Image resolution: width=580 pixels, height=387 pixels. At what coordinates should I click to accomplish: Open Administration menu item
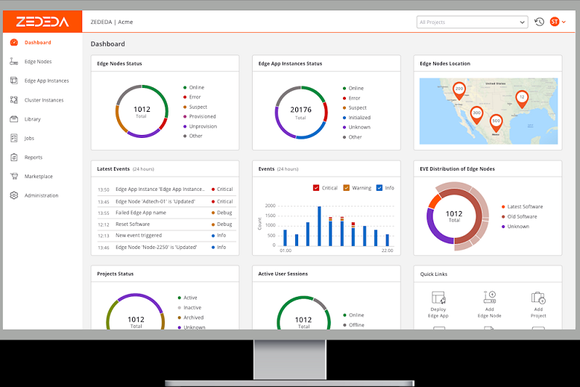click(41, 195)
